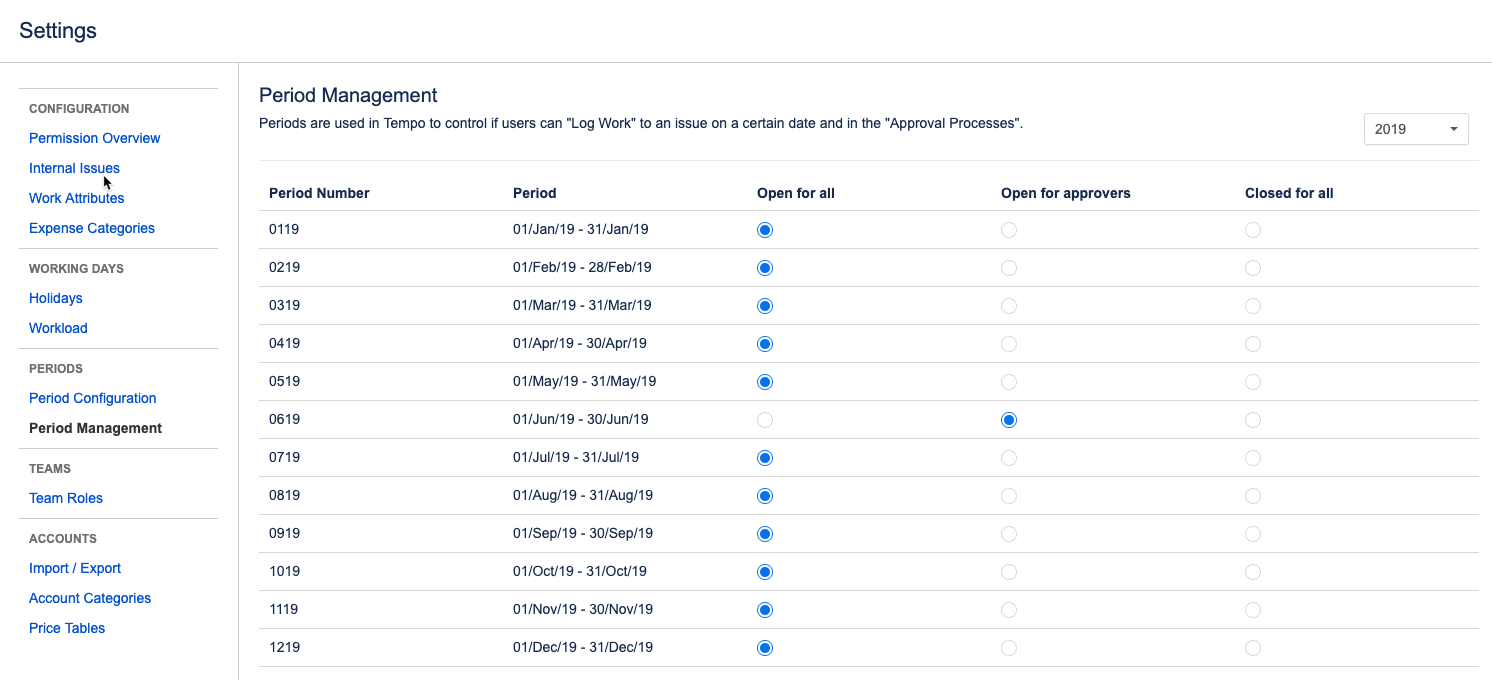Open the Permission Overview settings
Screen dimensions: 1492x680
point(94,138)
